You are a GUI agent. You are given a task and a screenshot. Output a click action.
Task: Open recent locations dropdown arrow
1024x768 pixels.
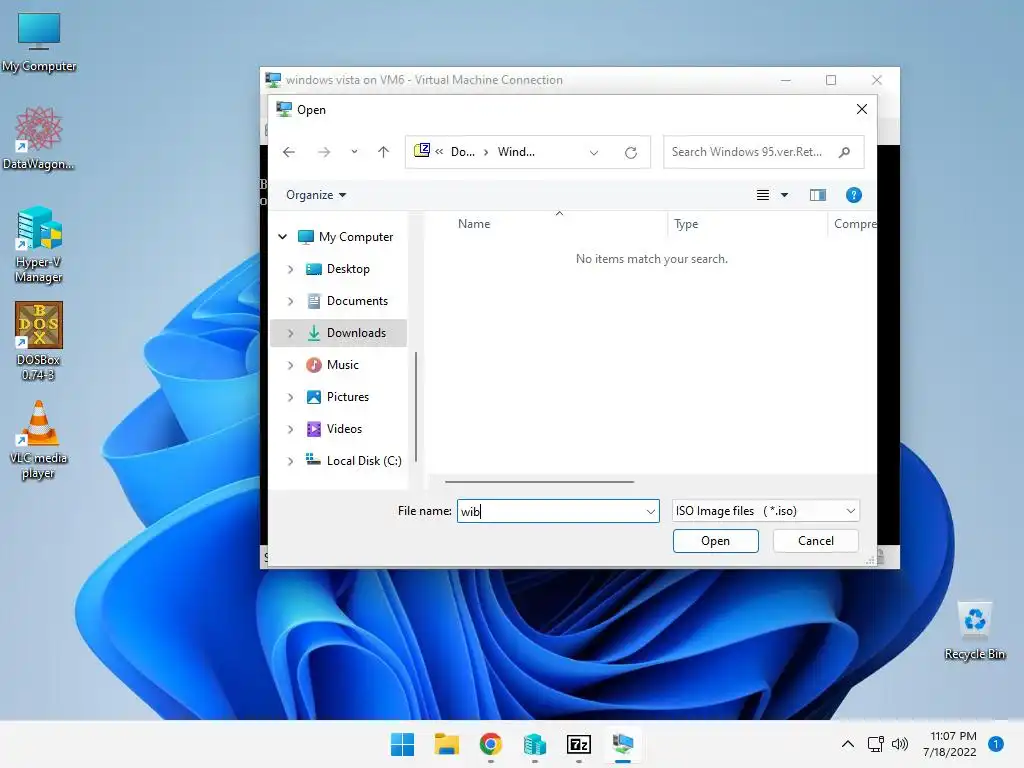(354, 152)
